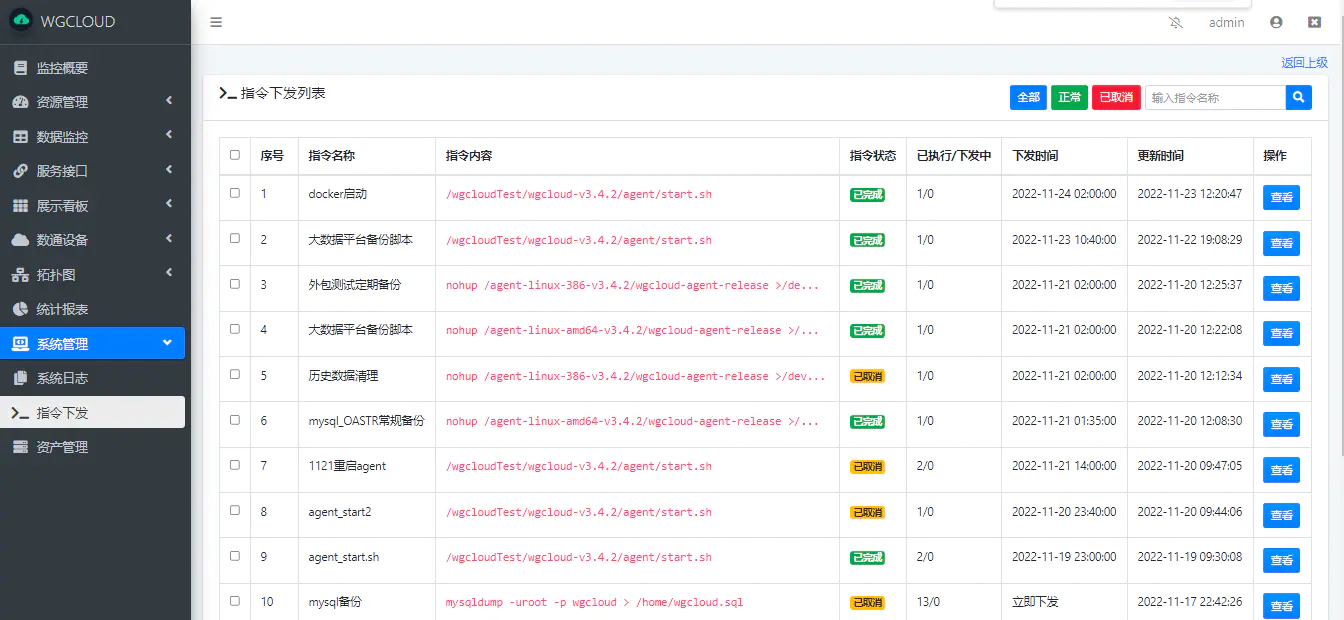This screenshot has height=620, width=1344.
Task: Open the user profile icon
Action: (x=1276, y=22)
